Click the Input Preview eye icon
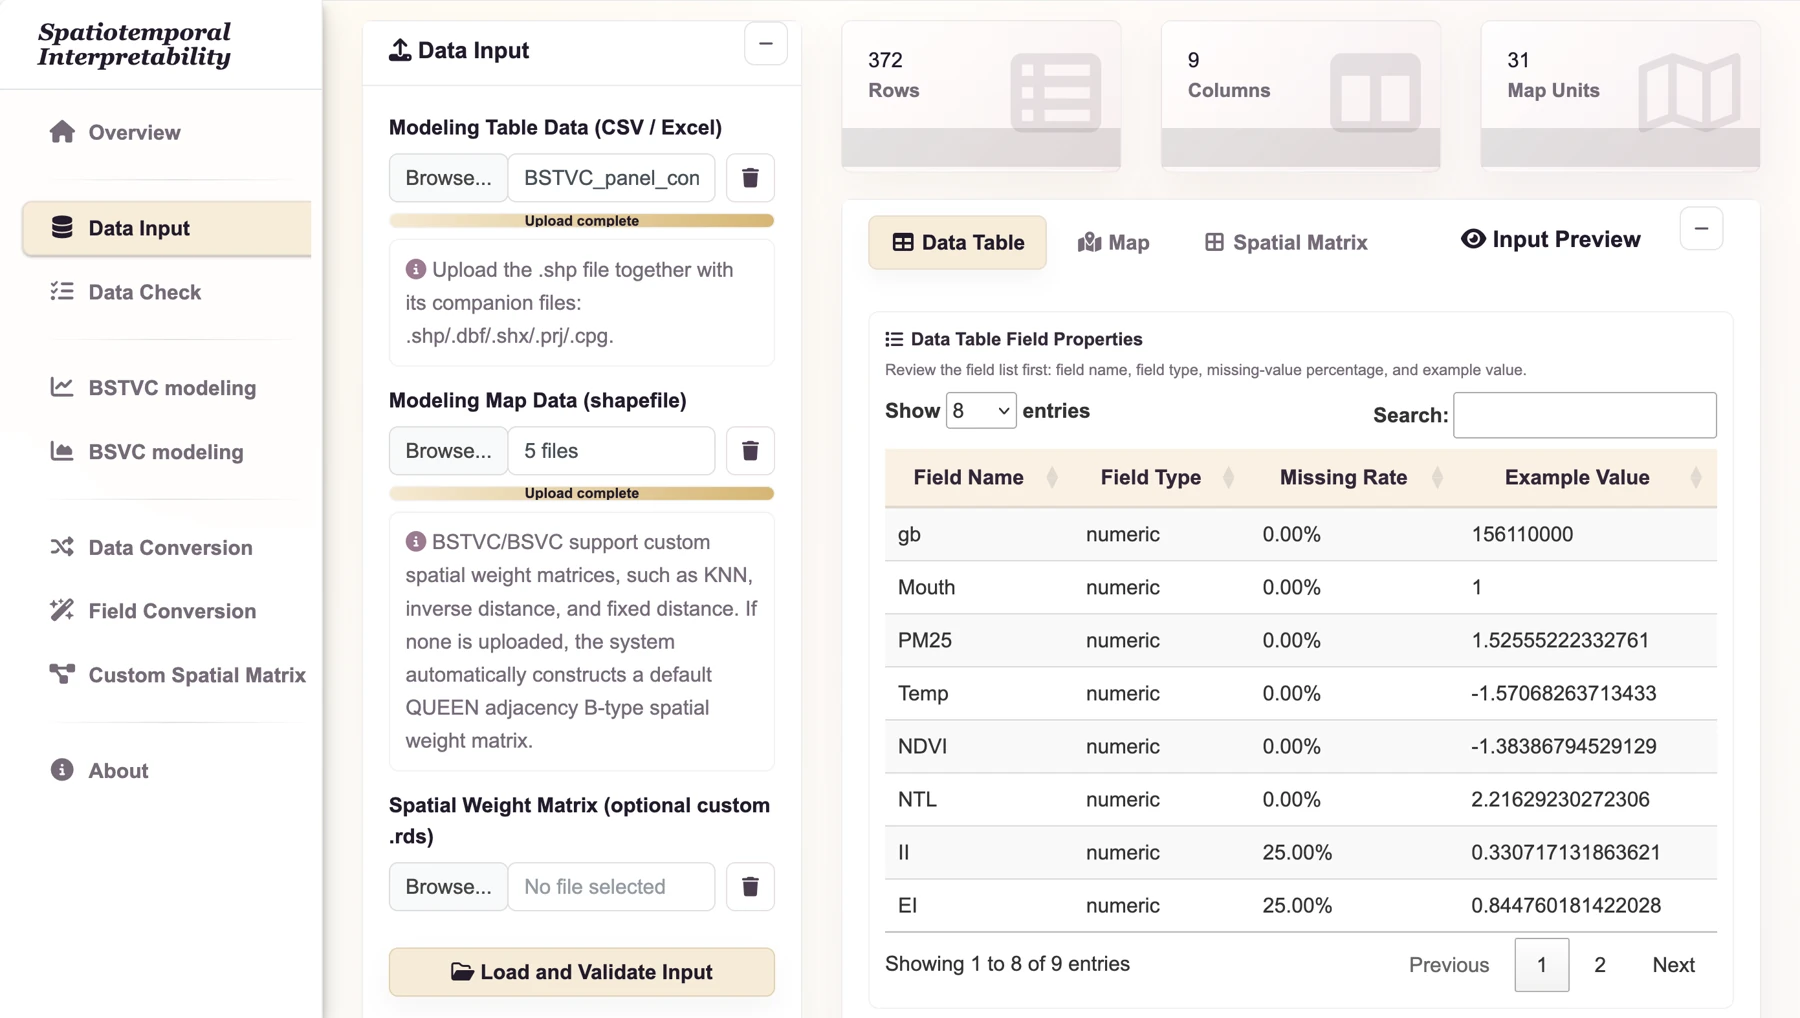Image resolution: width=1800 pixels, height=1018 pixels. 1473,239
